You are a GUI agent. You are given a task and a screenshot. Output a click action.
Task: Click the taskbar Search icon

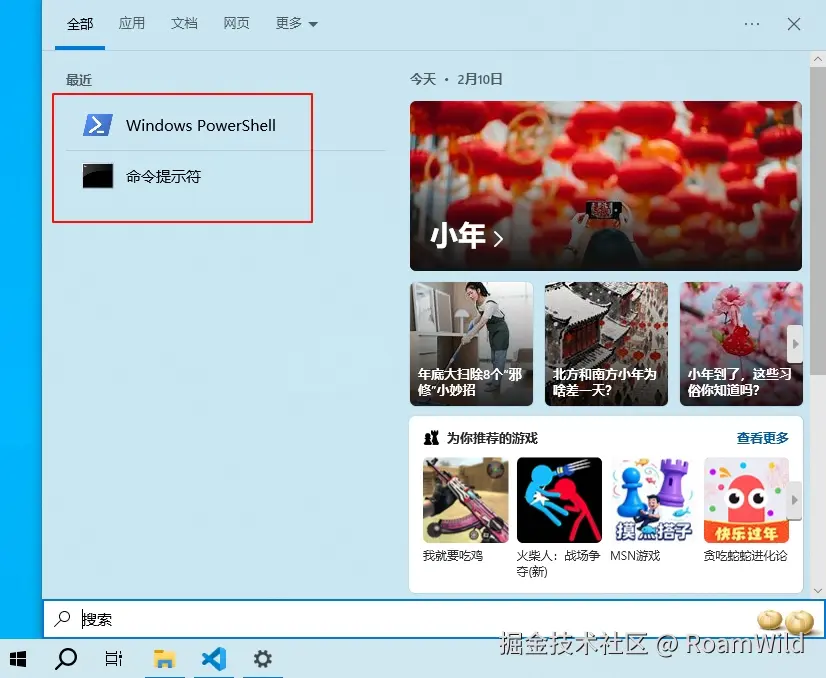click(x=66, y=659)
